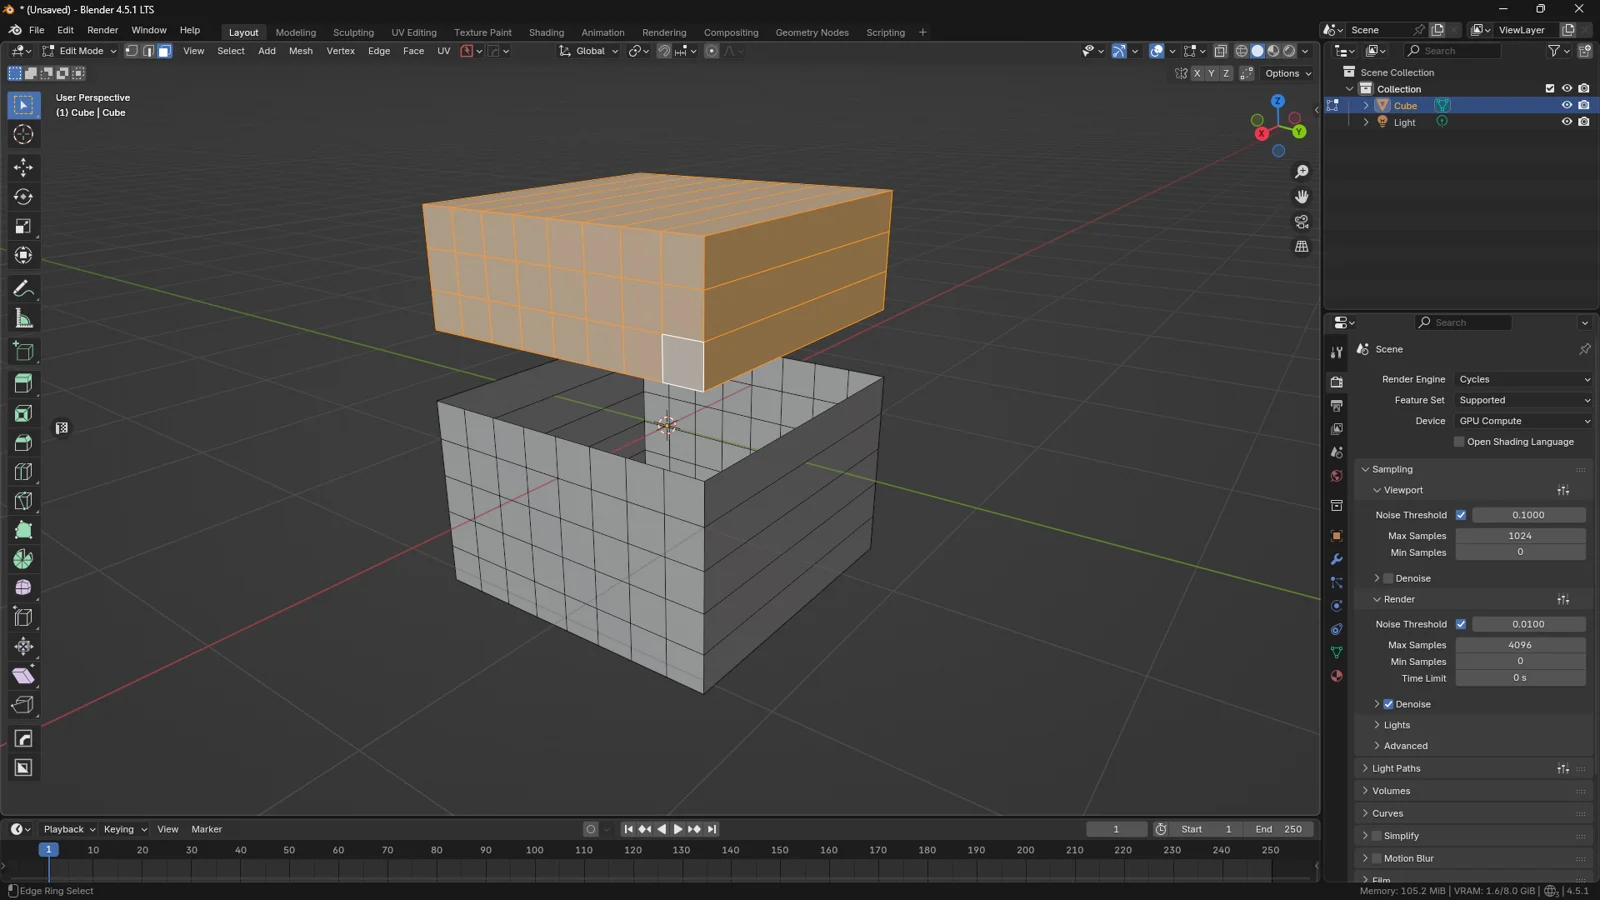This screenshot has width=1600, height=900.
Task: Activate the Scale tool
Action: coord(23,227)
